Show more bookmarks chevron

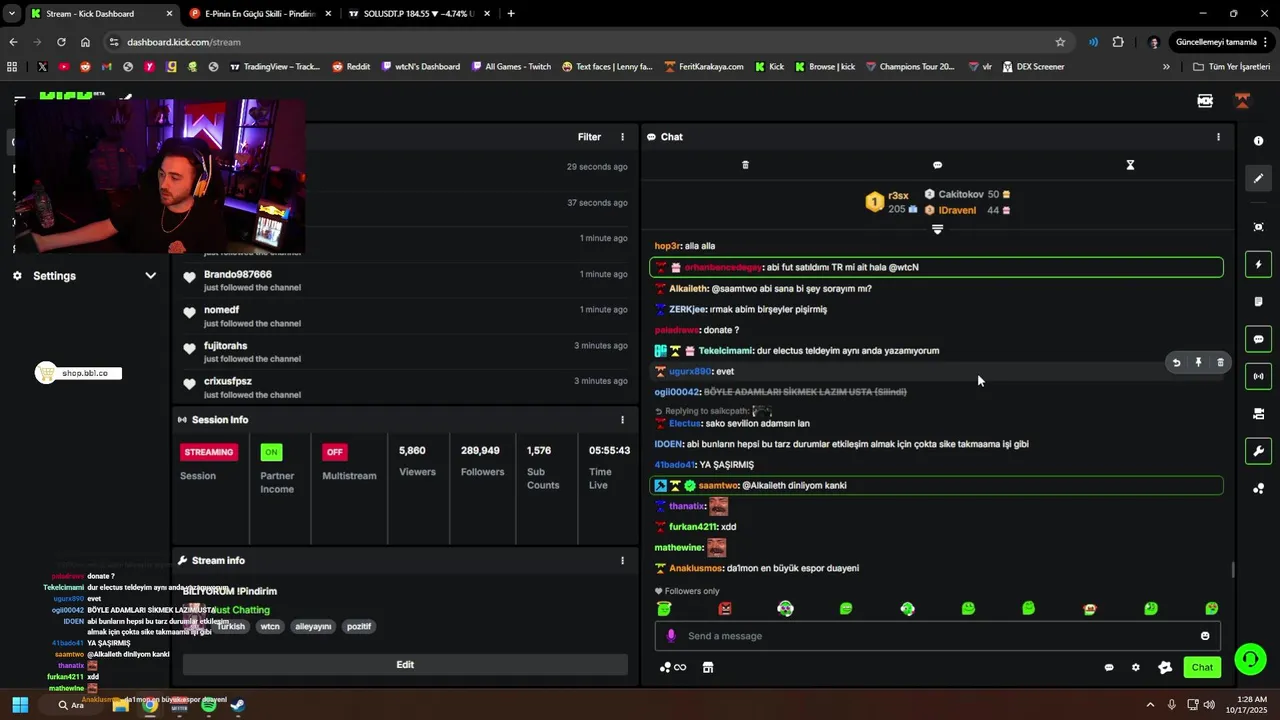pyautogui.click(x=1166, y=67)
